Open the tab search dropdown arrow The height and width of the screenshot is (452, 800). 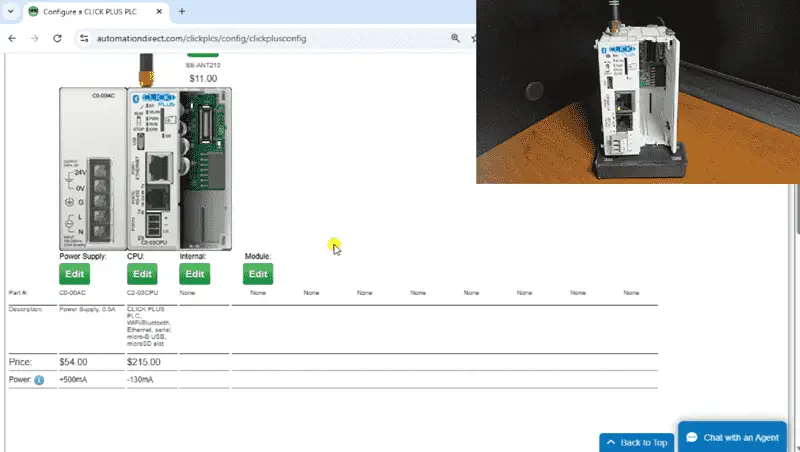[10, 11]
